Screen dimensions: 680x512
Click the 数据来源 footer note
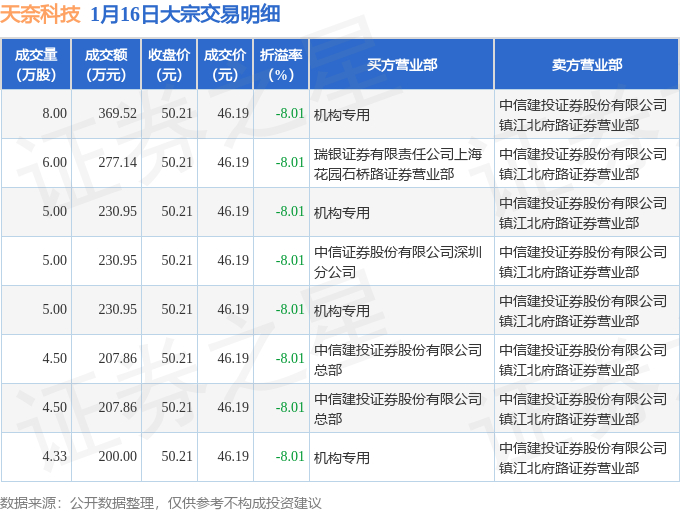161,503
